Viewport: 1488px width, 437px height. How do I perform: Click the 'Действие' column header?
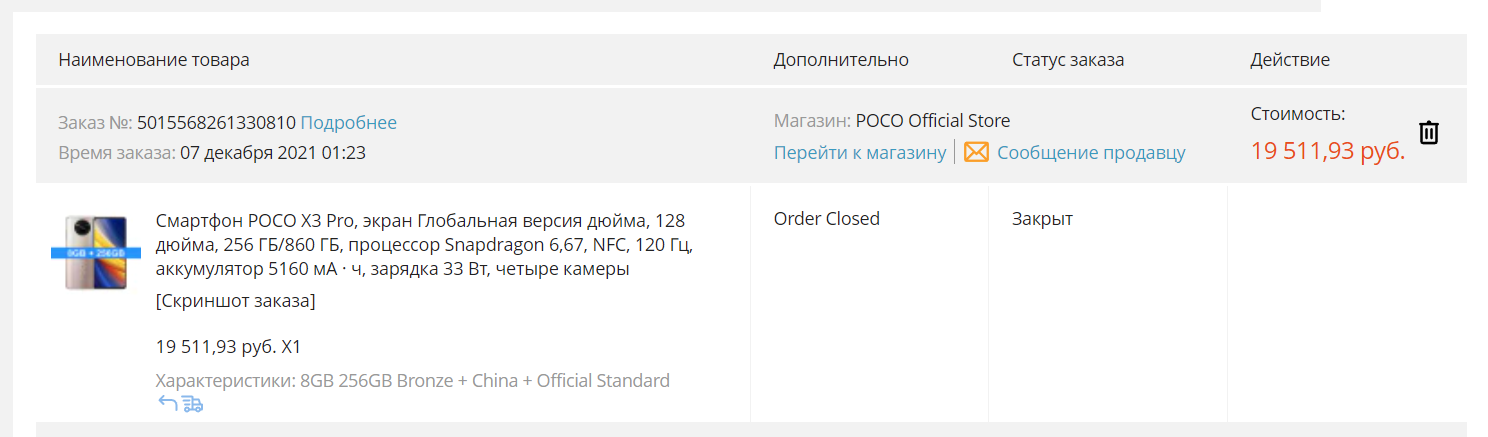coord(1290,60)
